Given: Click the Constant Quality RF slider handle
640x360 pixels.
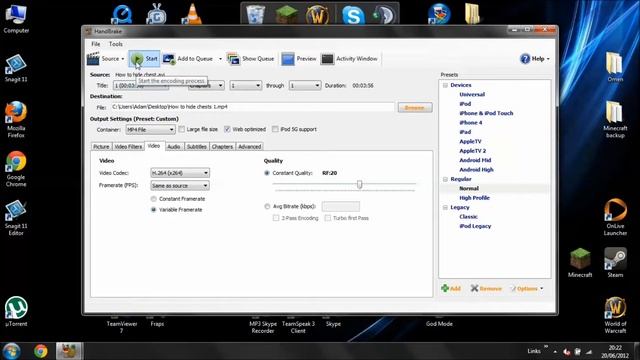Looking at the screenshot, I should pyautogui.click(x=359, y=184).
